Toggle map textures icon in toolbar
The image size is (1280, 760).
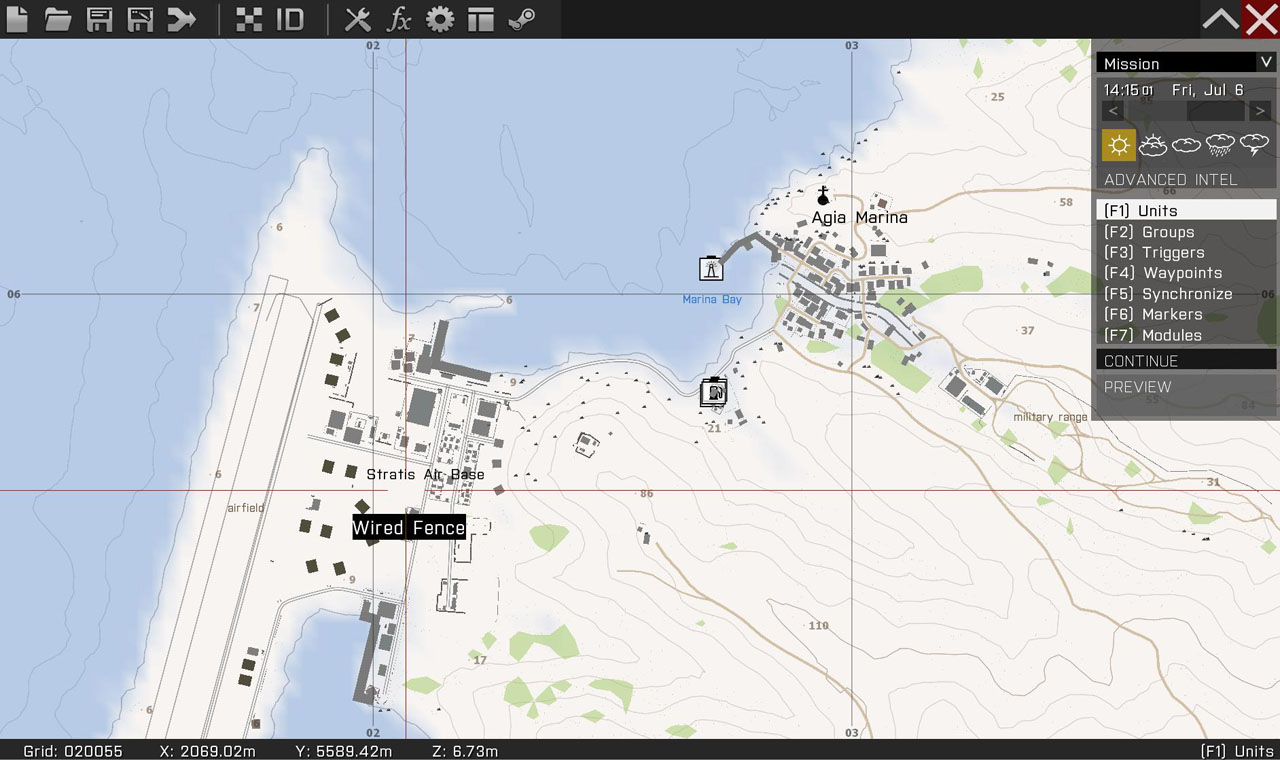249,19
